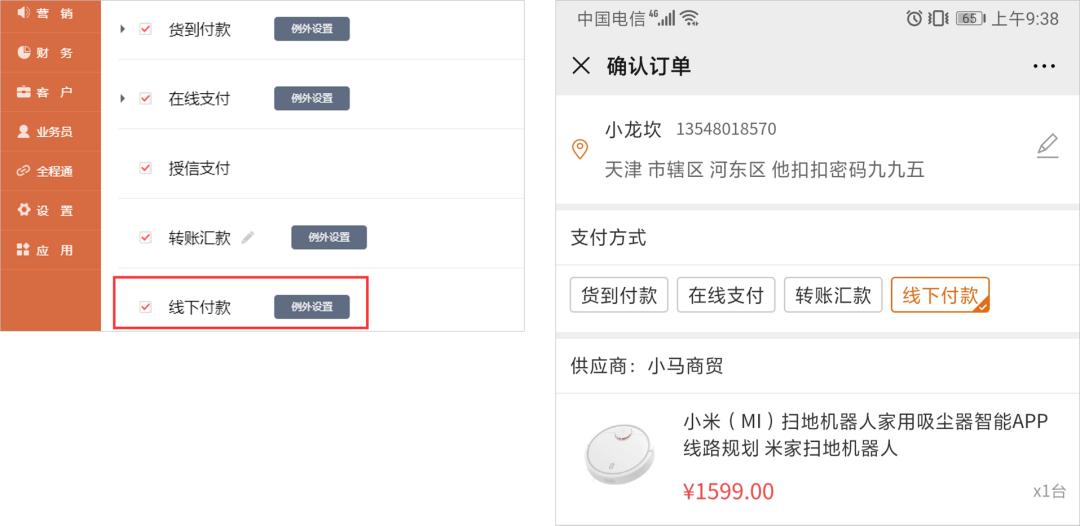1080x526 pixels.
Task: Uncheck the 授信支付 checkbox
Action: point(145,168)
